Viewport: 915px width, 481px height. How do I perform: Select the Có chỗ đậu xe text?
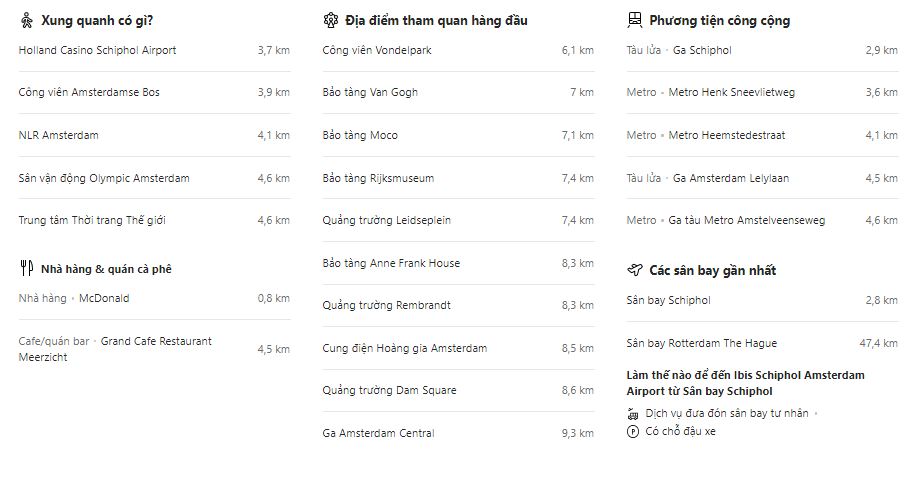(681, 431)
